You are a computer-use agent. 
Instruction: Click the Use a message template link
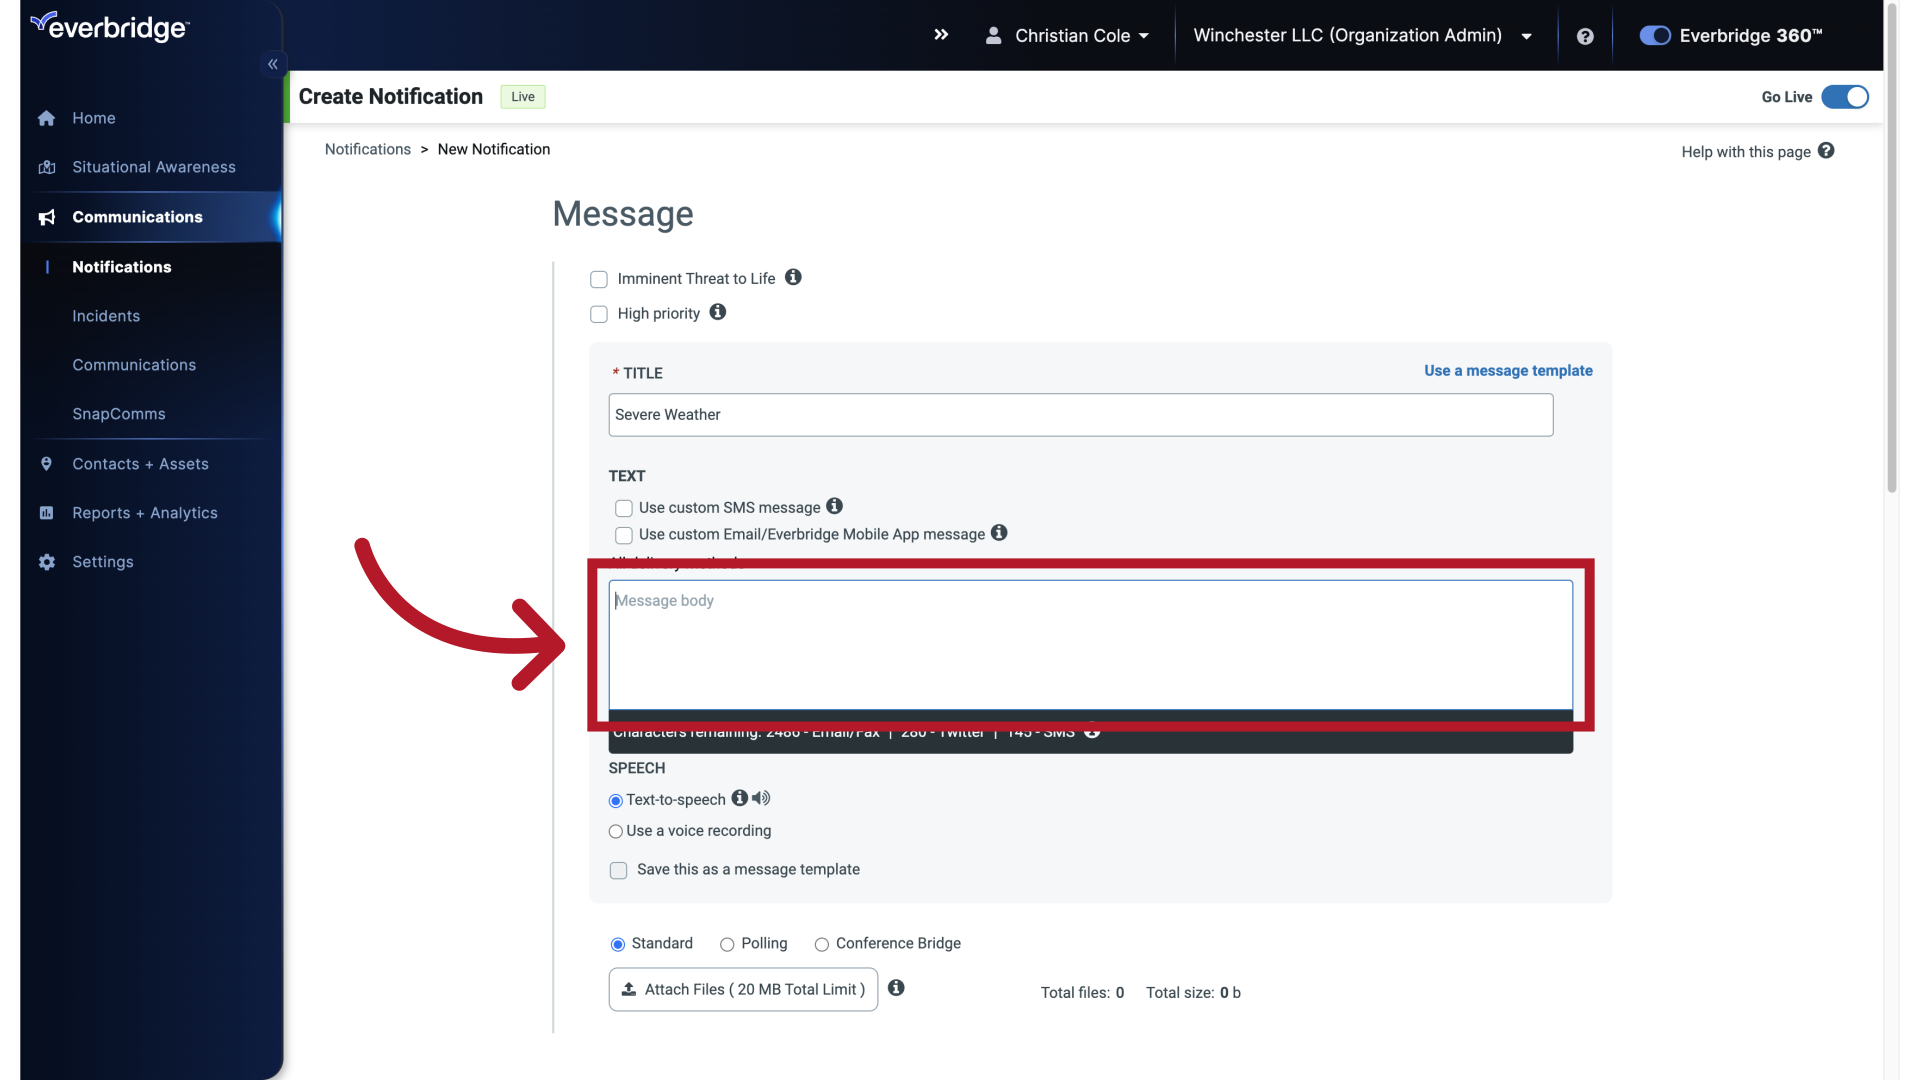coord(1508,370)
